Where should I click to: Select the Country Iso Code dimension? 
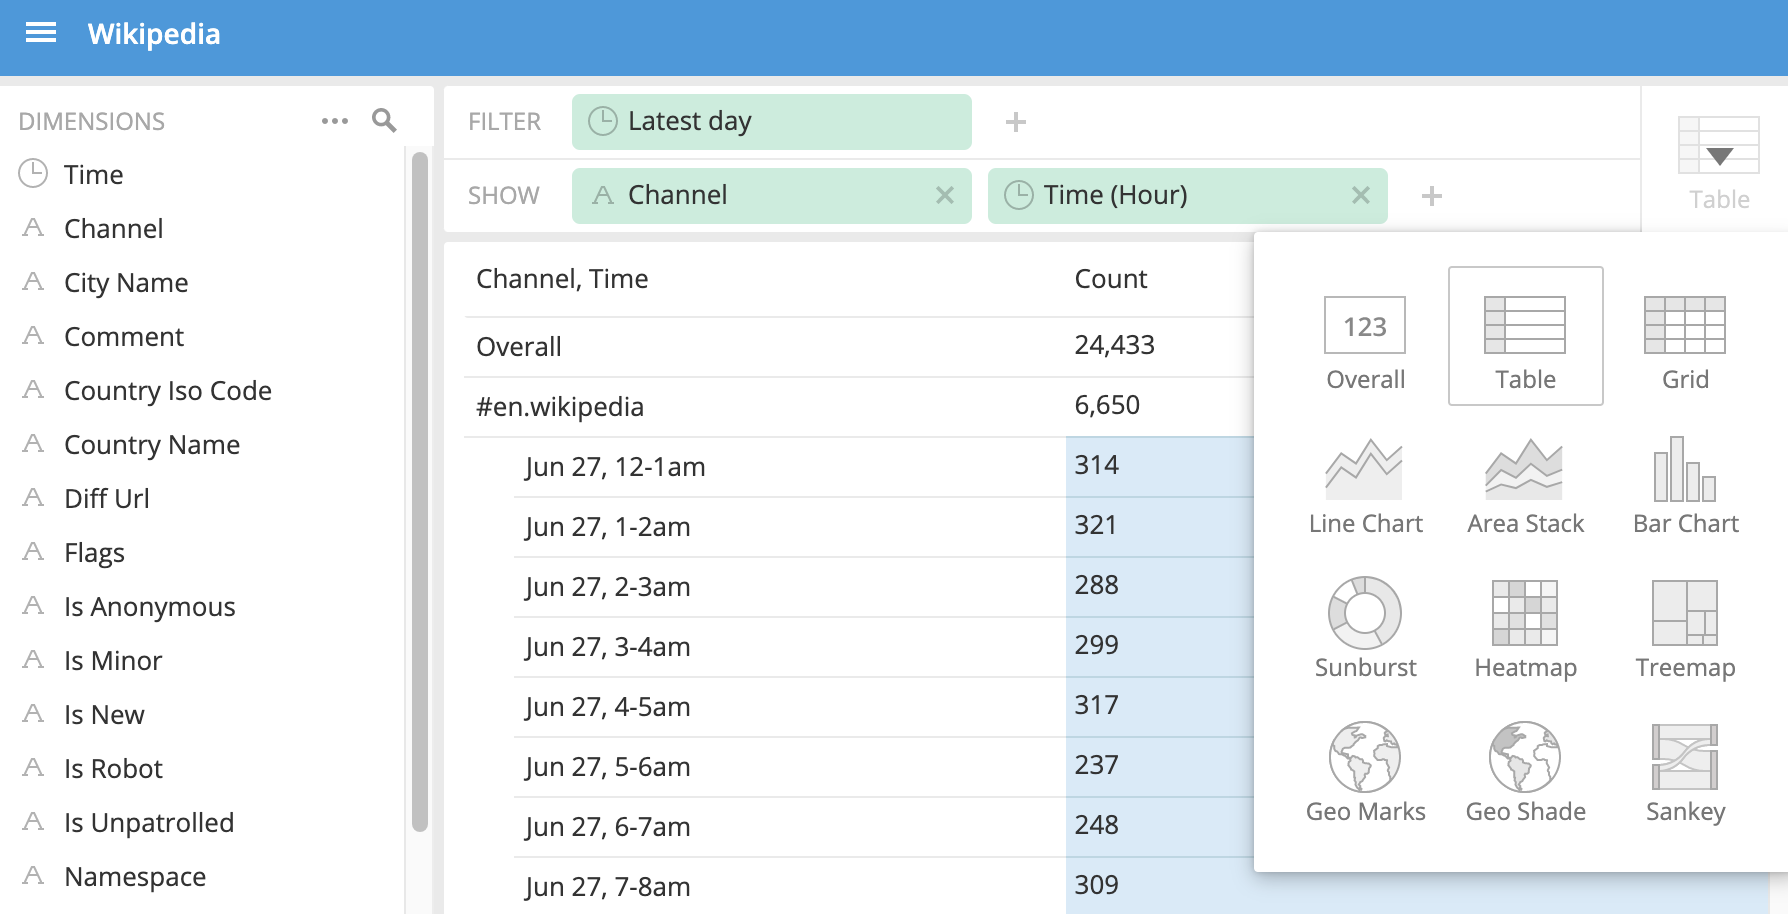click(x=204, y=390)
